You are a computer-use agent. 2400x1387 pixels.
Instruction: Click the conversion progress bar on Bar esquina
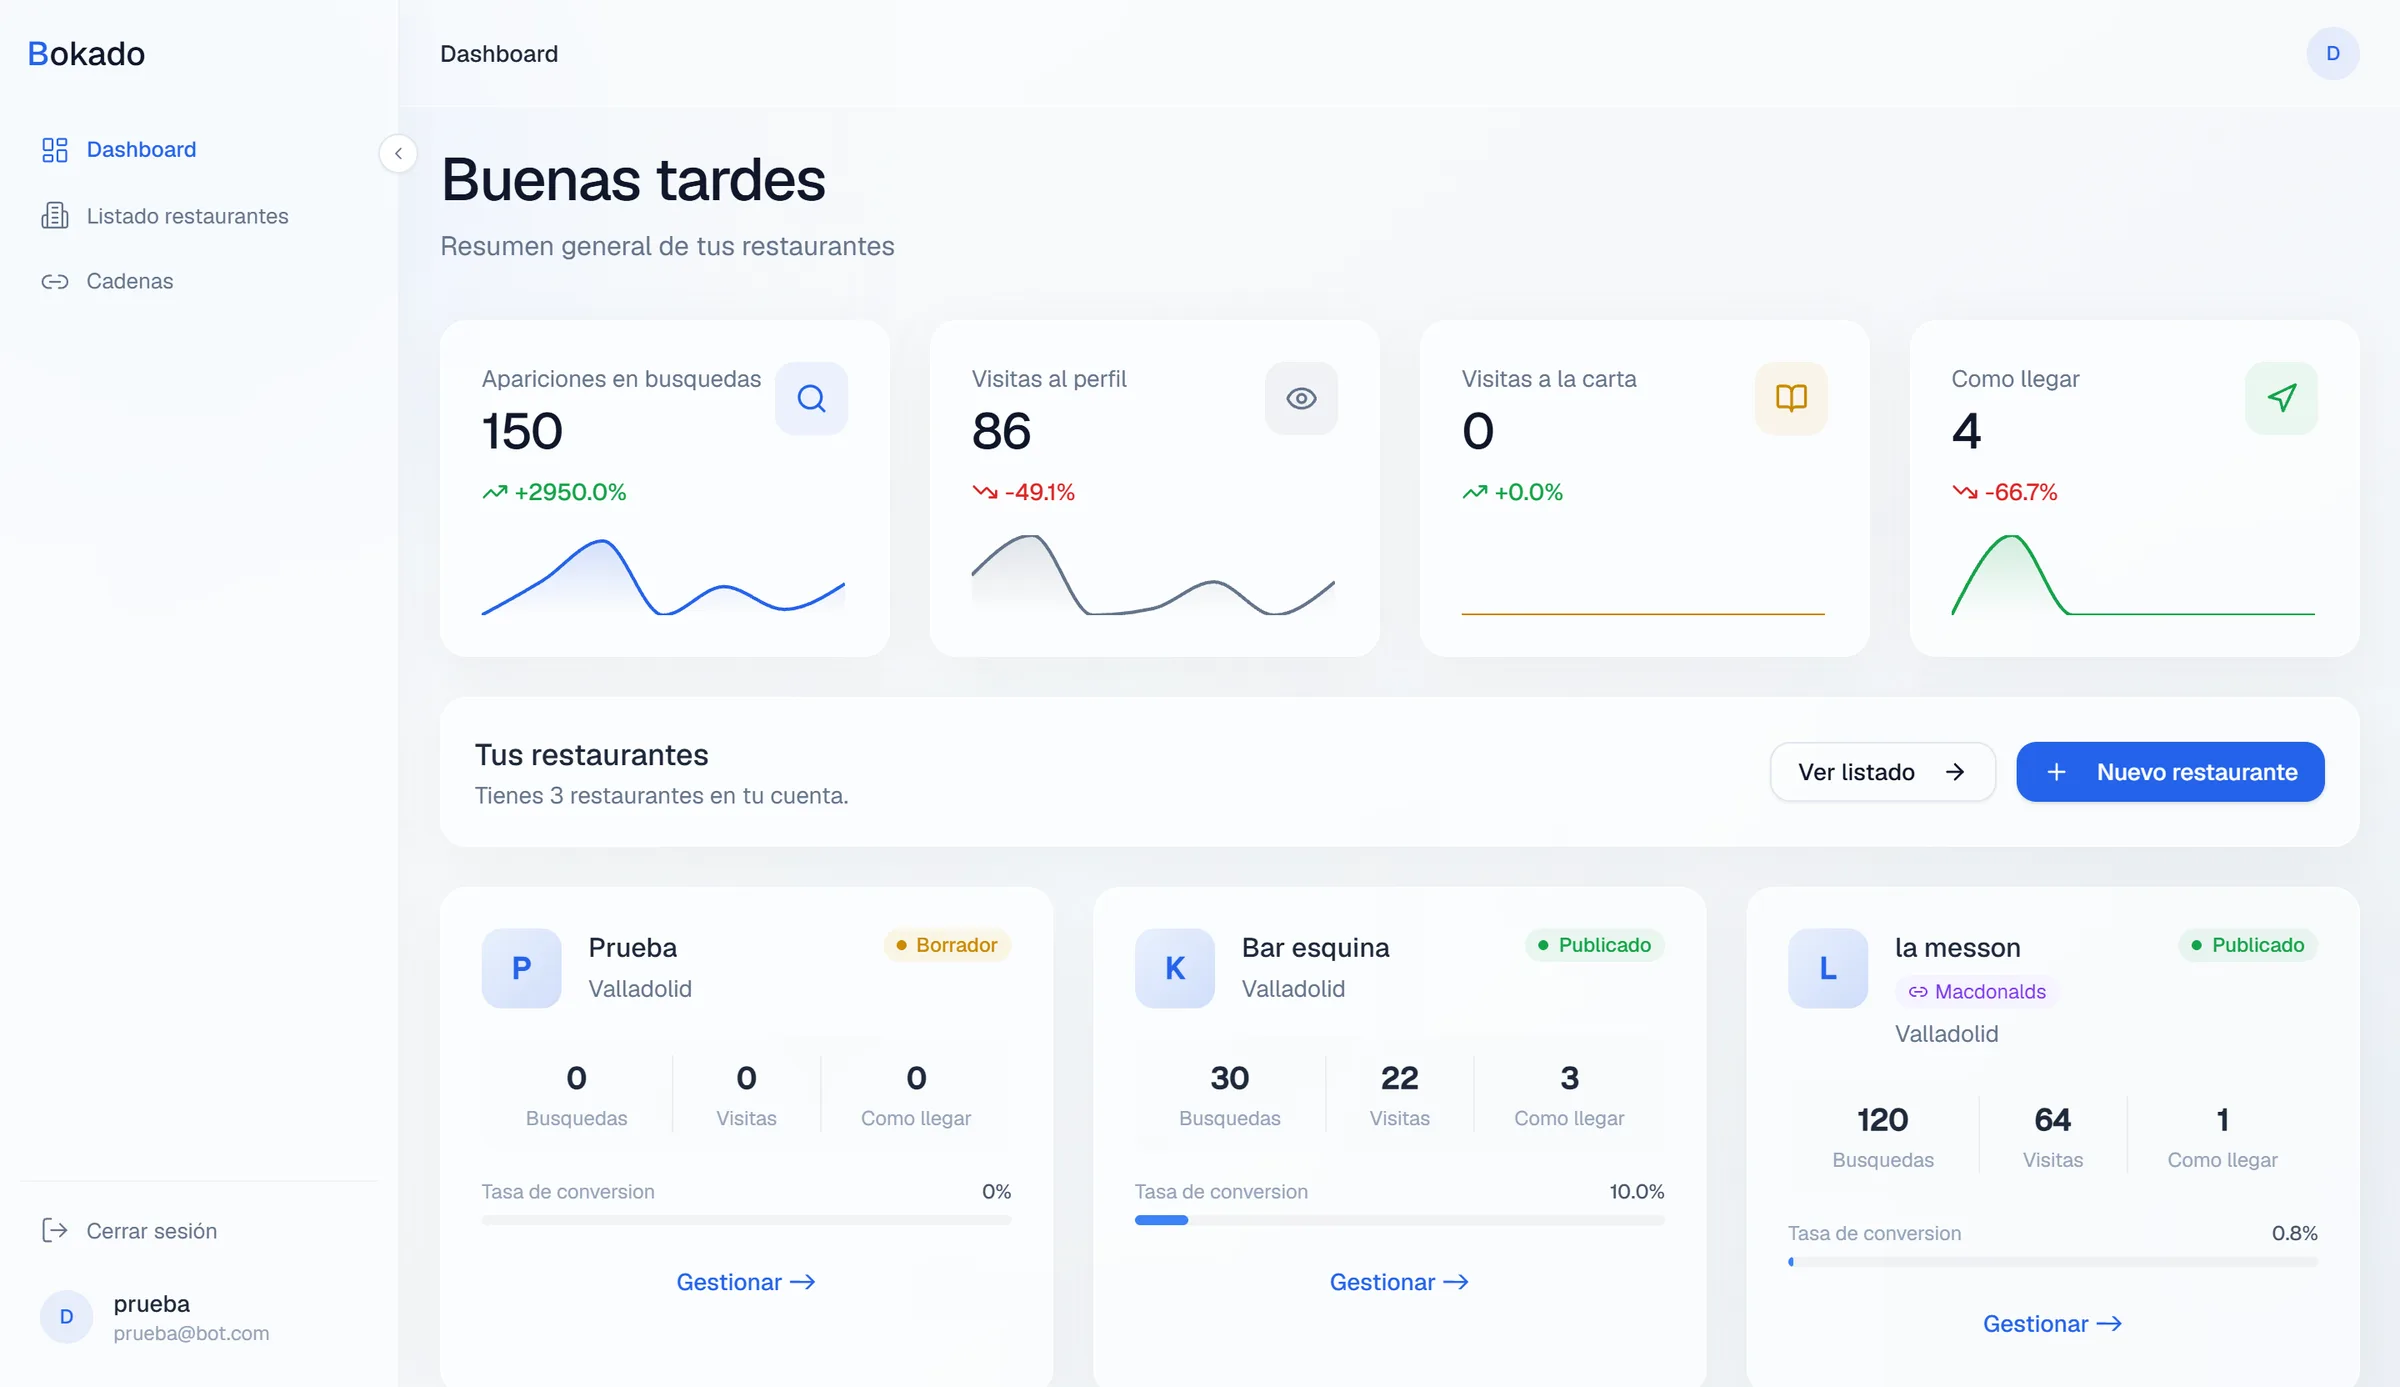(1399, 1220)
